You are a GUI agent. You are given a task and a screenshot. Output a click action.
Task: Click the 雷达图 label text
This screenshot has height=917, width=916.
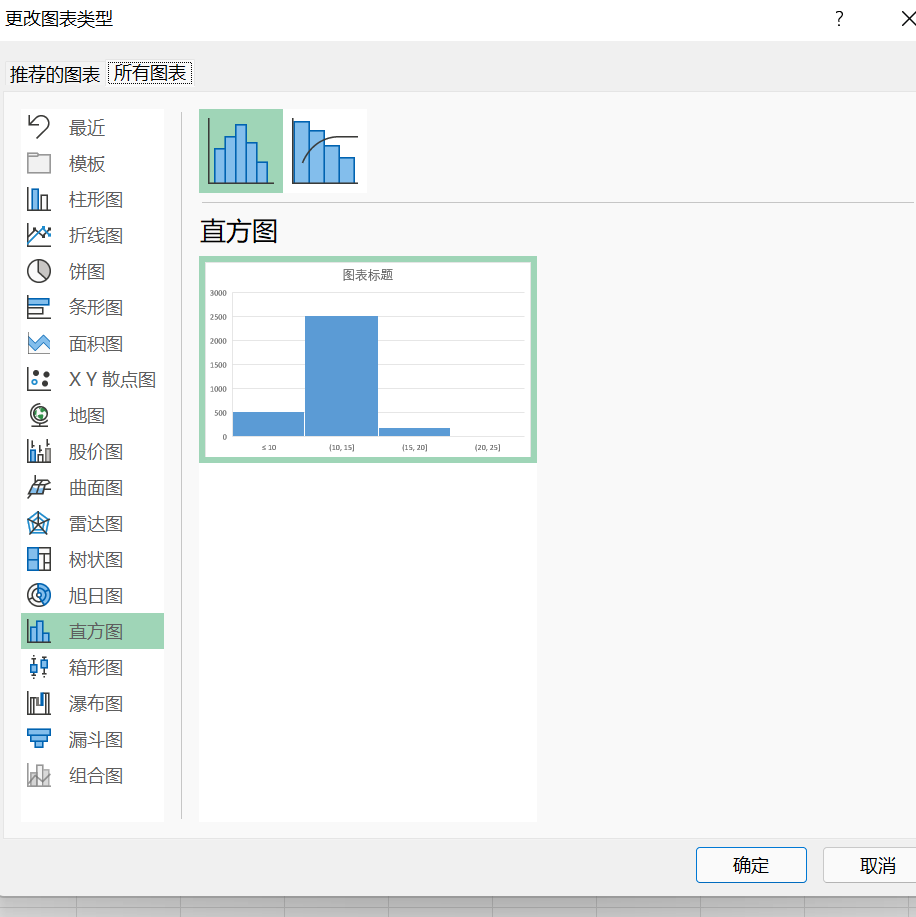[x=96, y=523]
